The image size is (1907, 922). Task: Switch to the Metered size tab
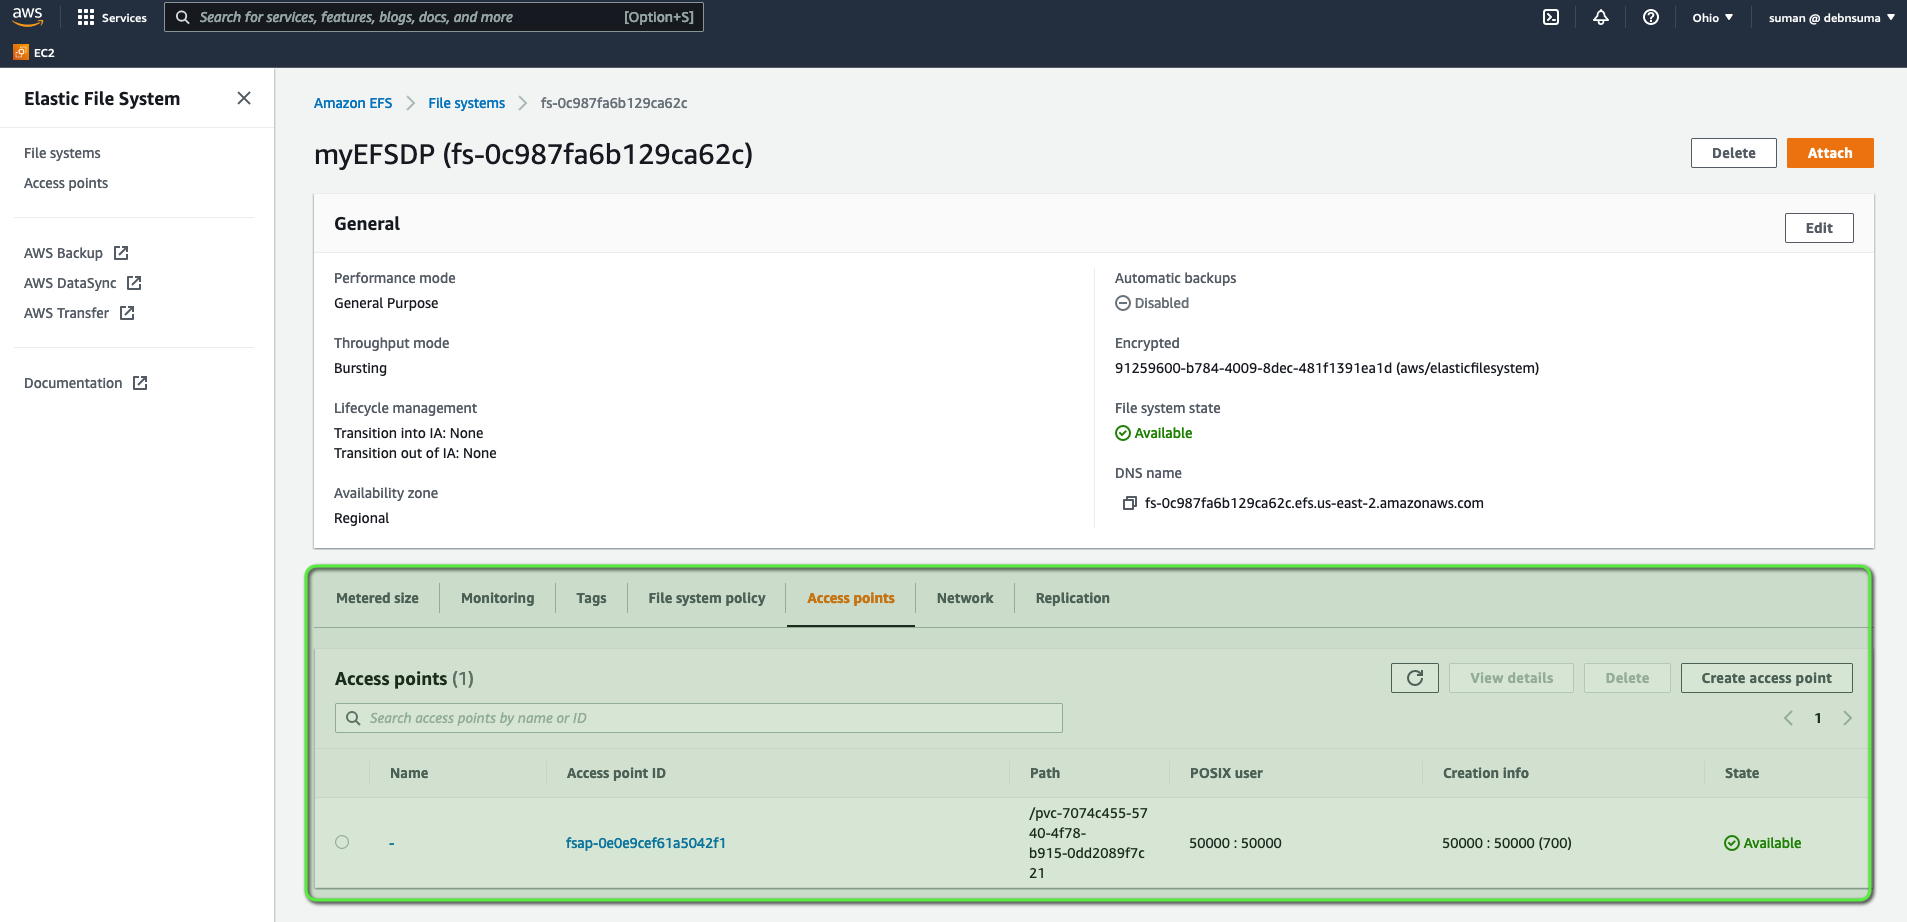pyautogui.click(x=377, y=598)
